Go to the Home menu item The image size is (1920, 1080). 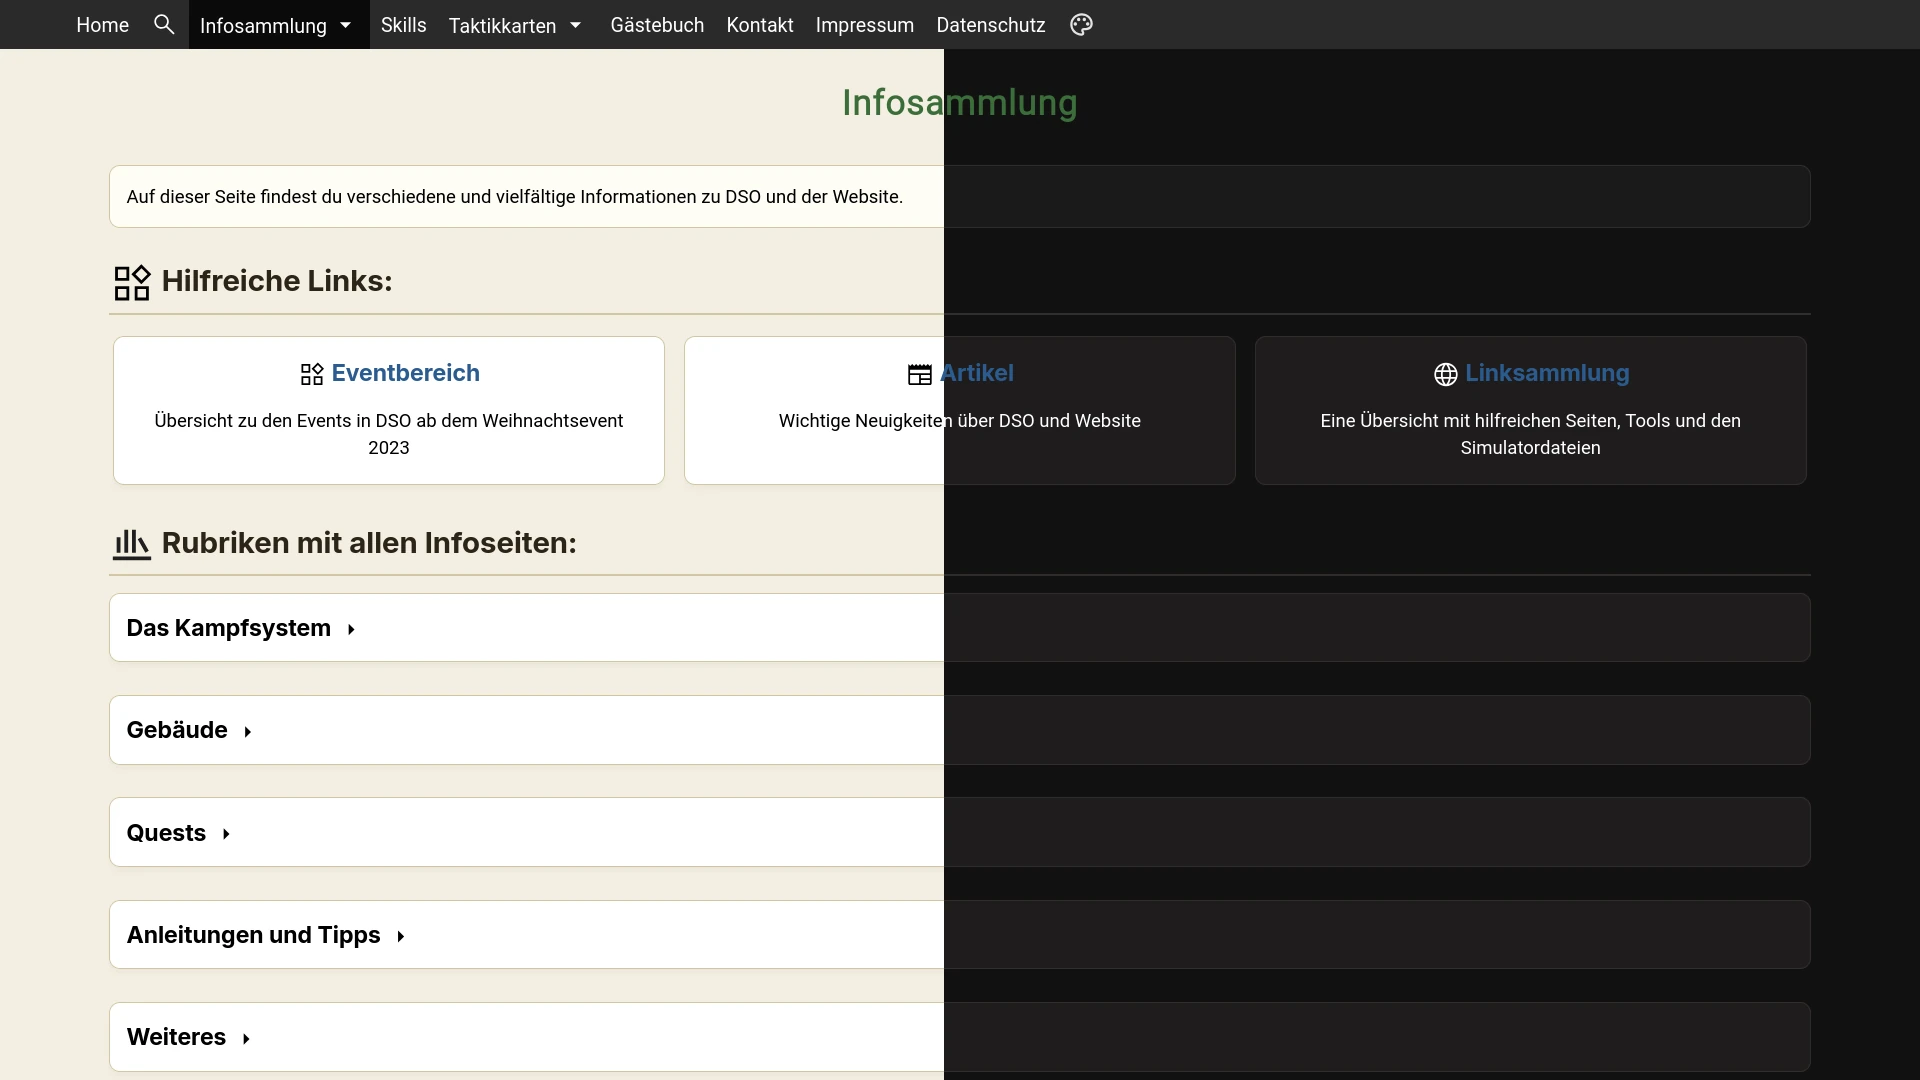(103, 25)
